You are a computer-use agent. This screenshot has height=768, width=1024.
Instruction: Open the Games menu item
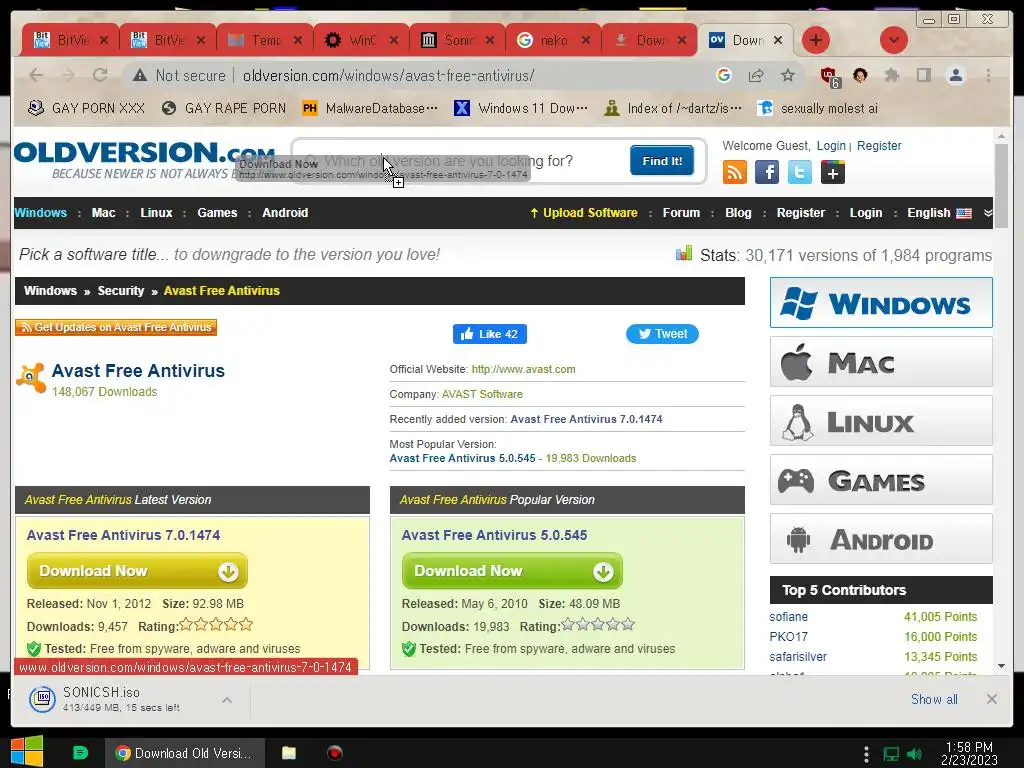coord(217,213)
